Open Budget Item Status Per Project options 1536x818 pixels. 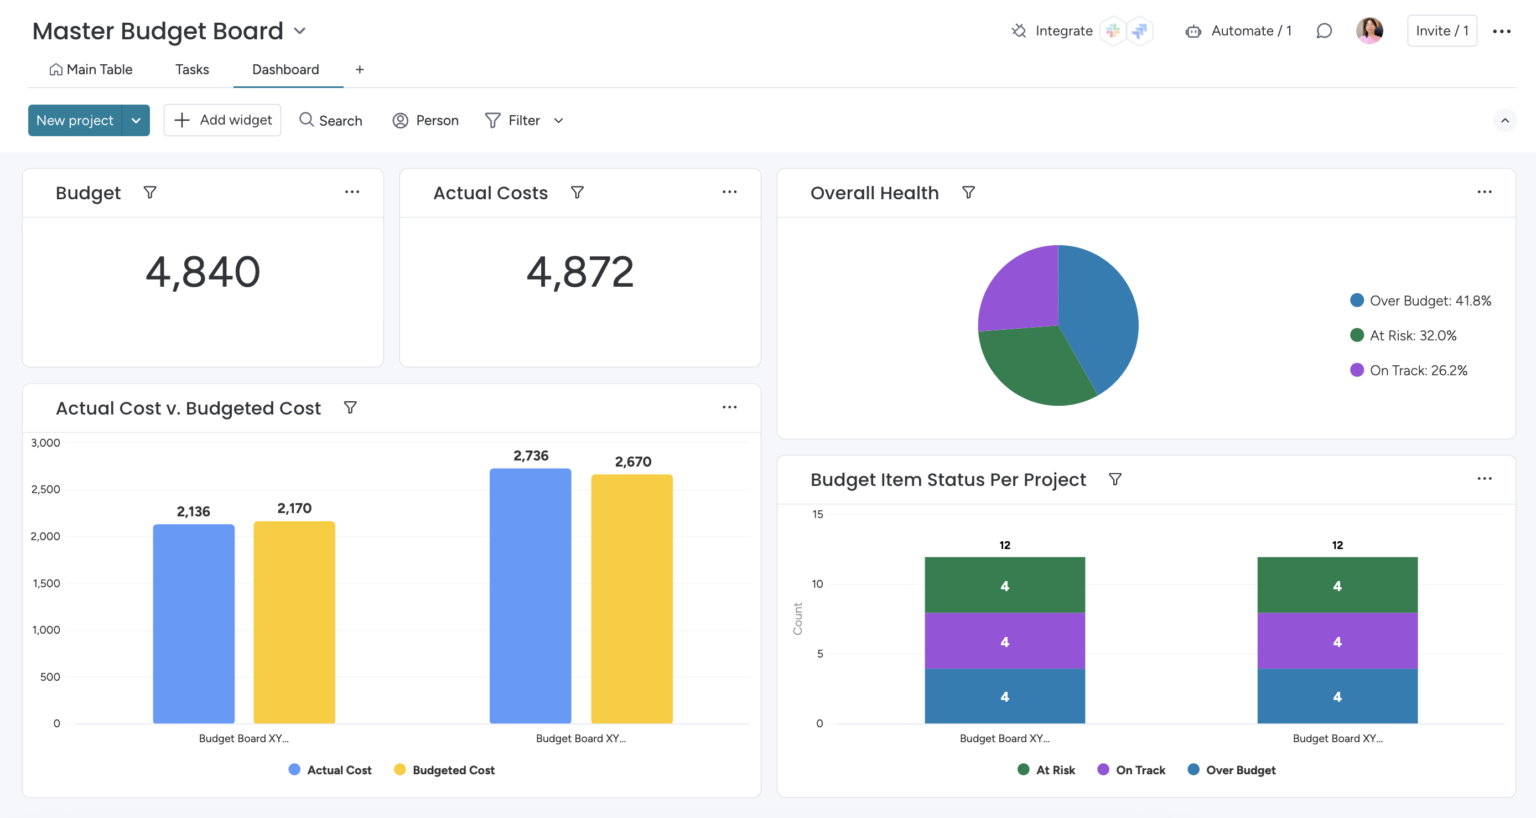[x=1485, y=479]
